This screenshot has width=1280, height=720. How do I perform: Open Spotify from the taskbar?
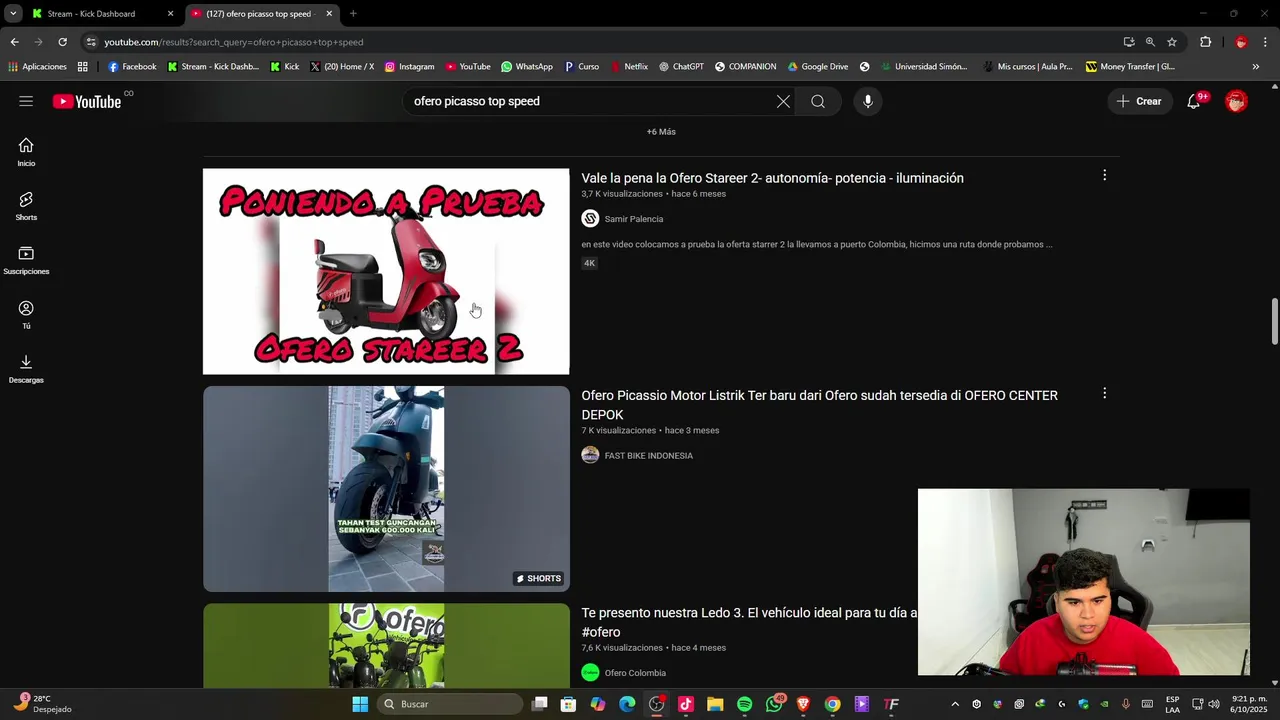(744, 704)
